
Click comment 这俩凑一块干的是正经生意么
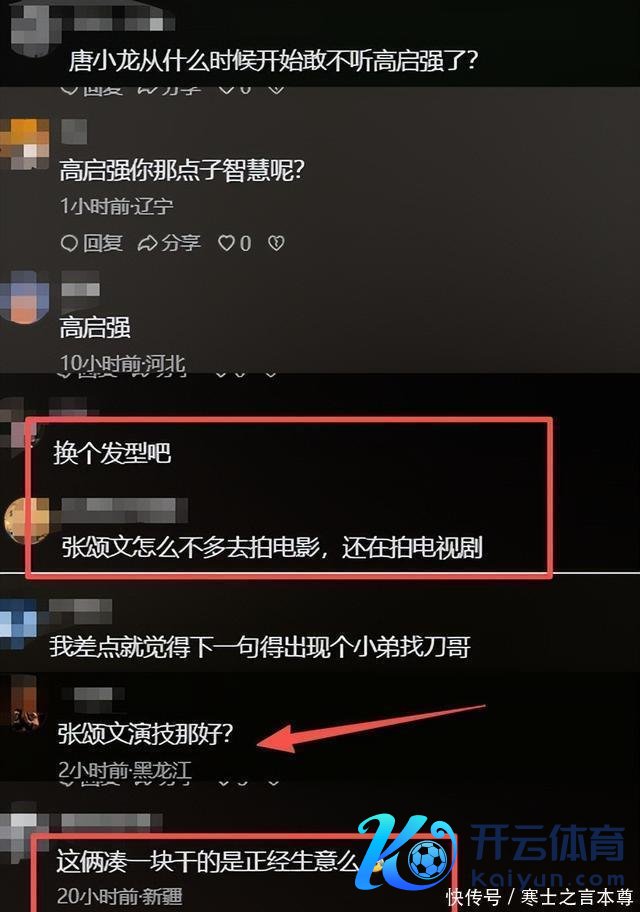(208, 861)
